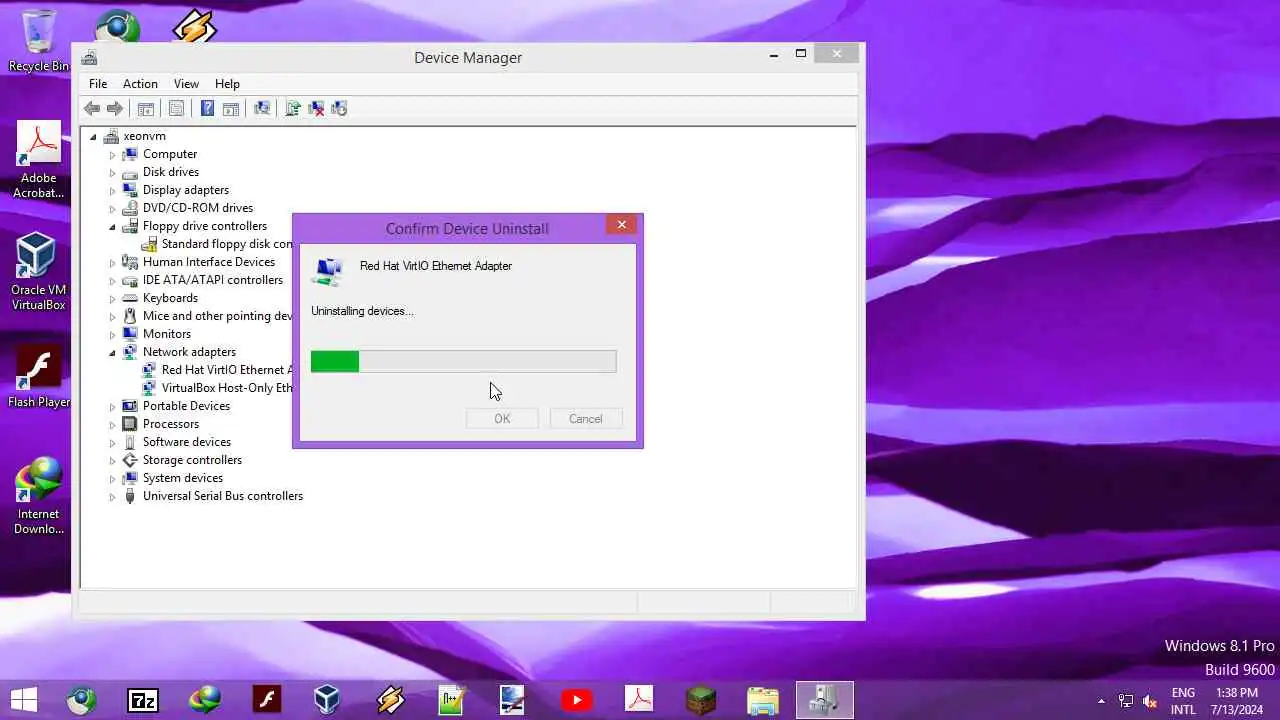Select the Oracle VM VirtualBox desktop shortcut

(x=38, y=272)
